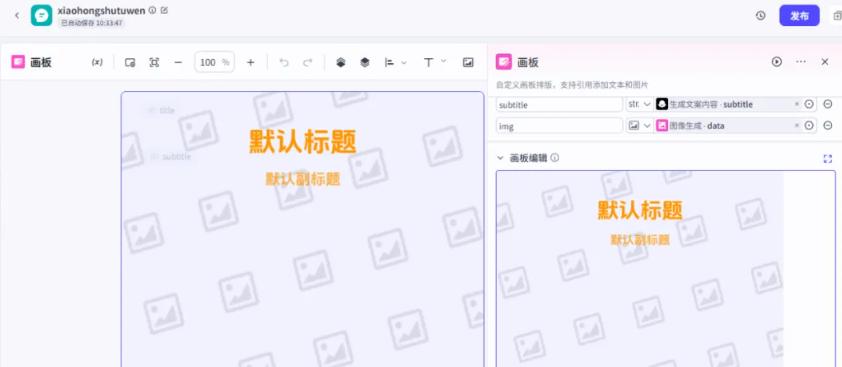The image size is (842, 367).
Task: Click the canvas size settings icon
Action: (x=130, y=62)
